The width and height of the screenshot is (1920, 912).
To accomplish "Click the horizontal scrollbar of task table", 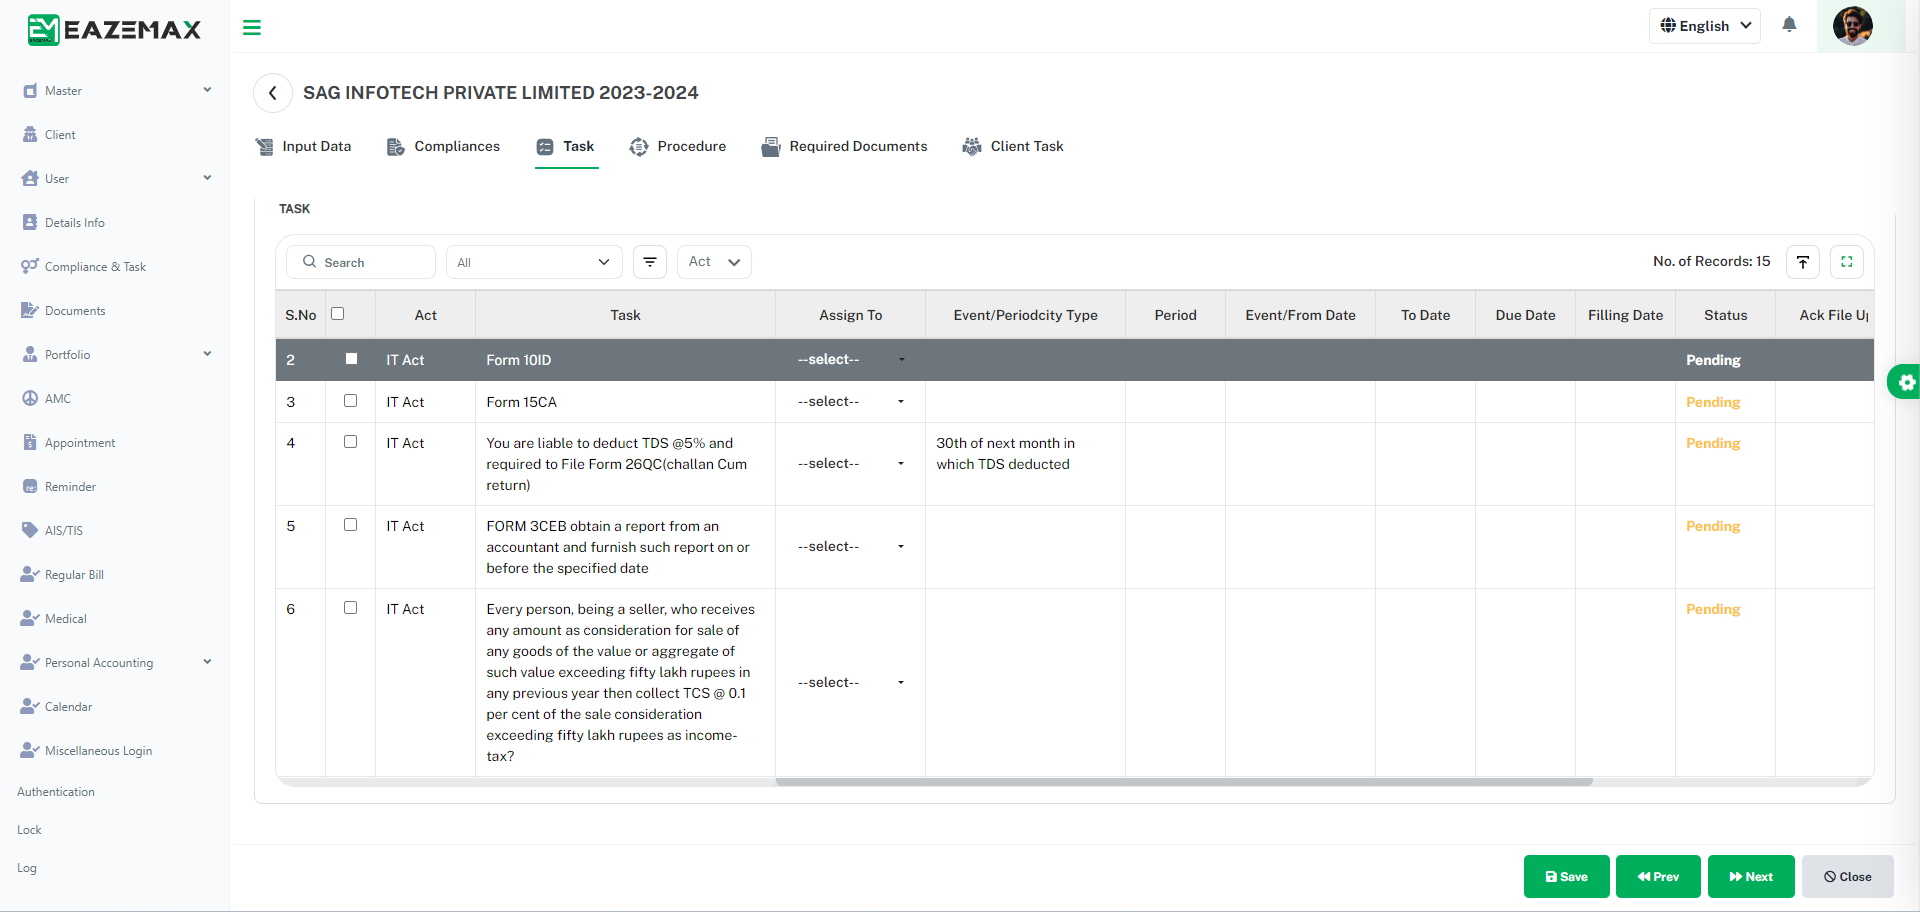I will (x=1184, y=782).
